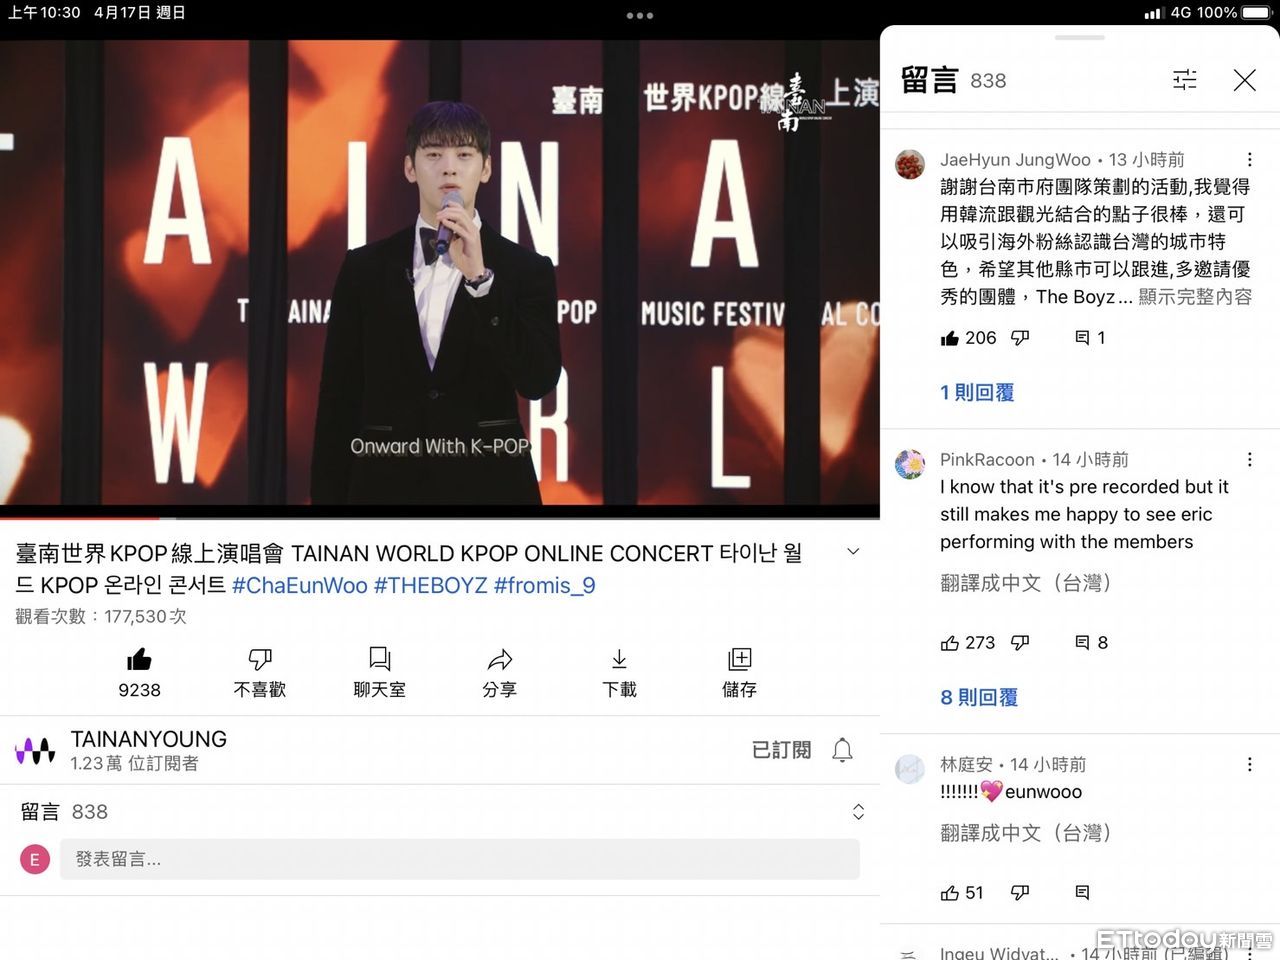Share the video via 分享 icon

(x=499, y=660)
